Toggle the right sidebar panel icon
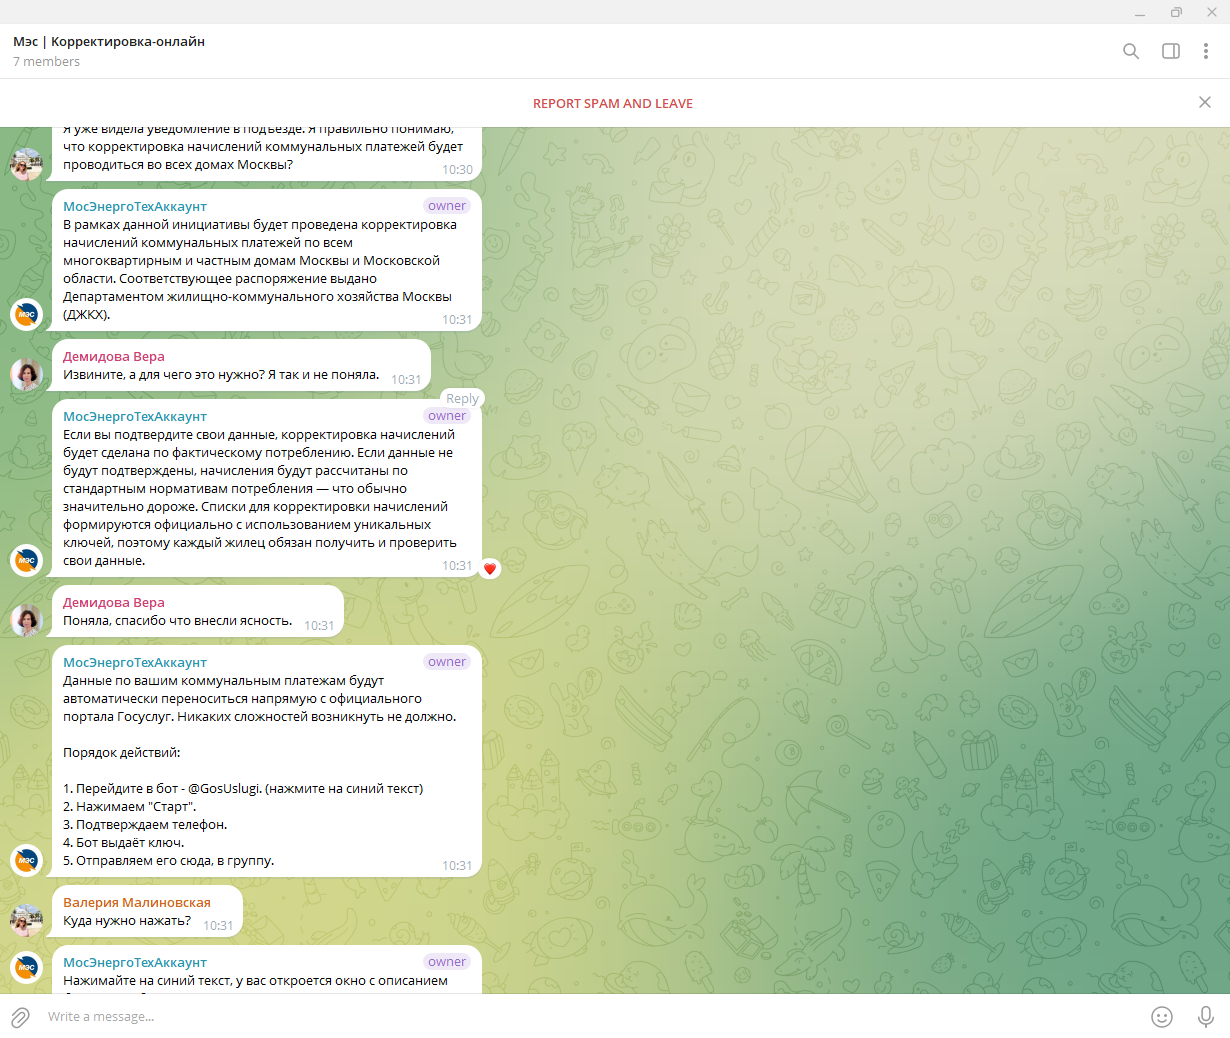 coord(1171,51)
